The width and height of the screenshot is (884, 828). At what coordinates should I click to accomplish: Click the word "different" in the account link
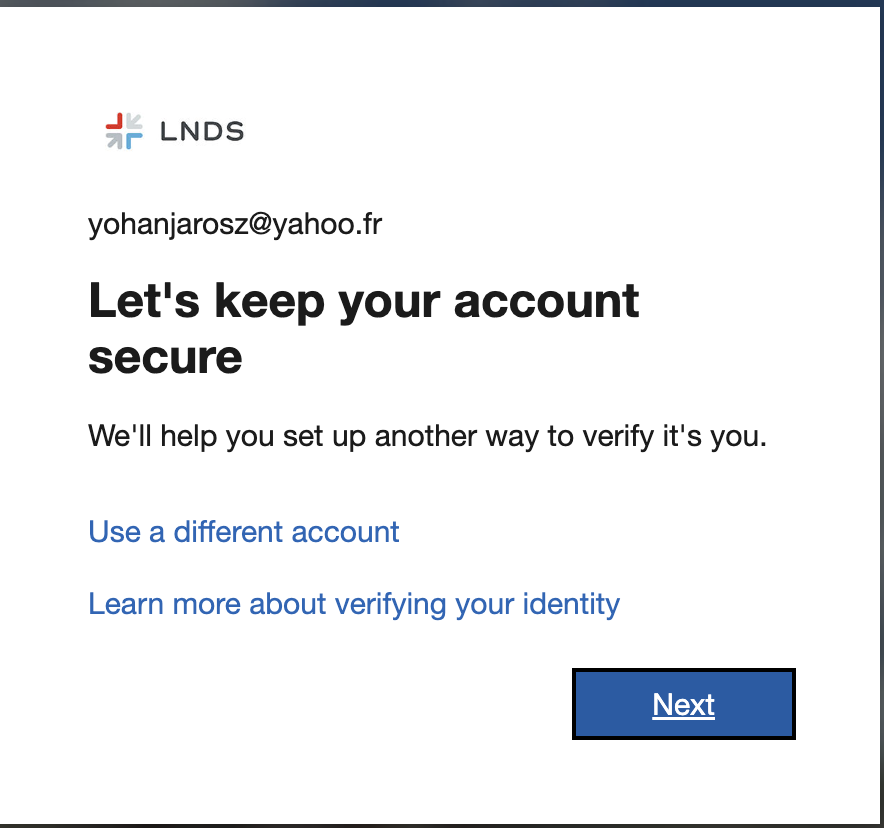(x=229, y=531)
